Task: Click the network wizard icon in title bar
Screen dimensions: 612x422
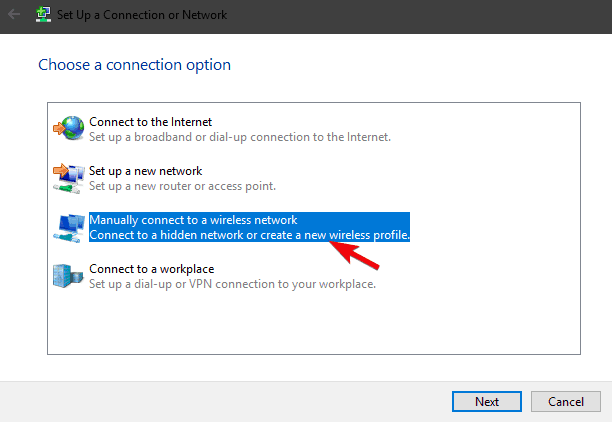Action: (43, 15)
